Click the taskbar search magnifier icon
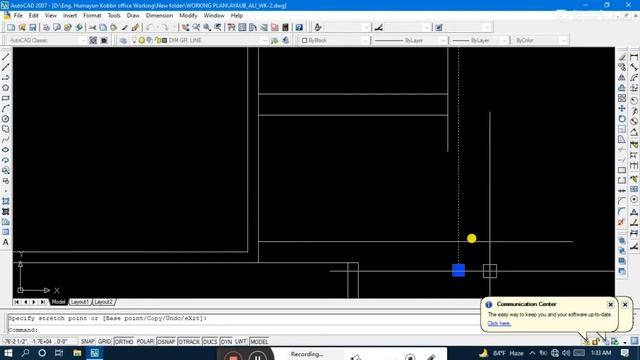640x360 pixels. pos(25,353)
